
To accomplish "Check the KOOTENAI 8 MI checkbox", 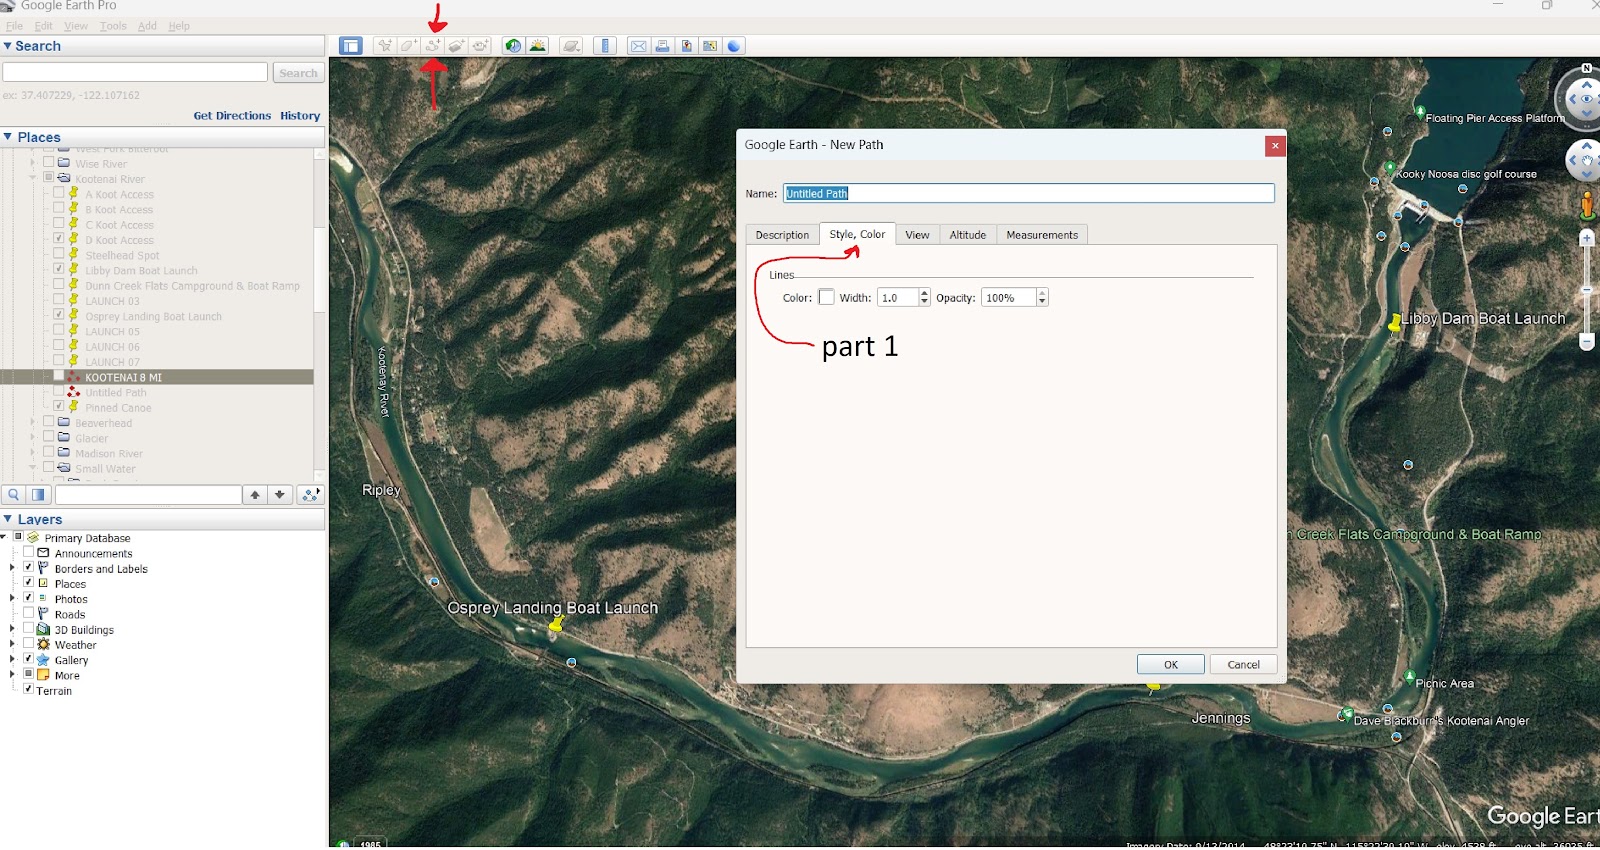I will [58, 376].
